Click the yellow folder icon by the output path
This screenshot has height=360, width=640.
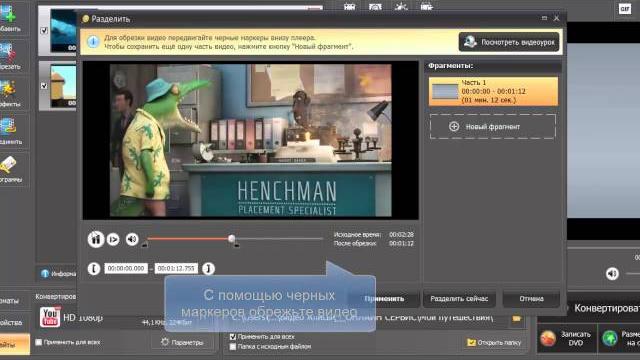(516, 318)
